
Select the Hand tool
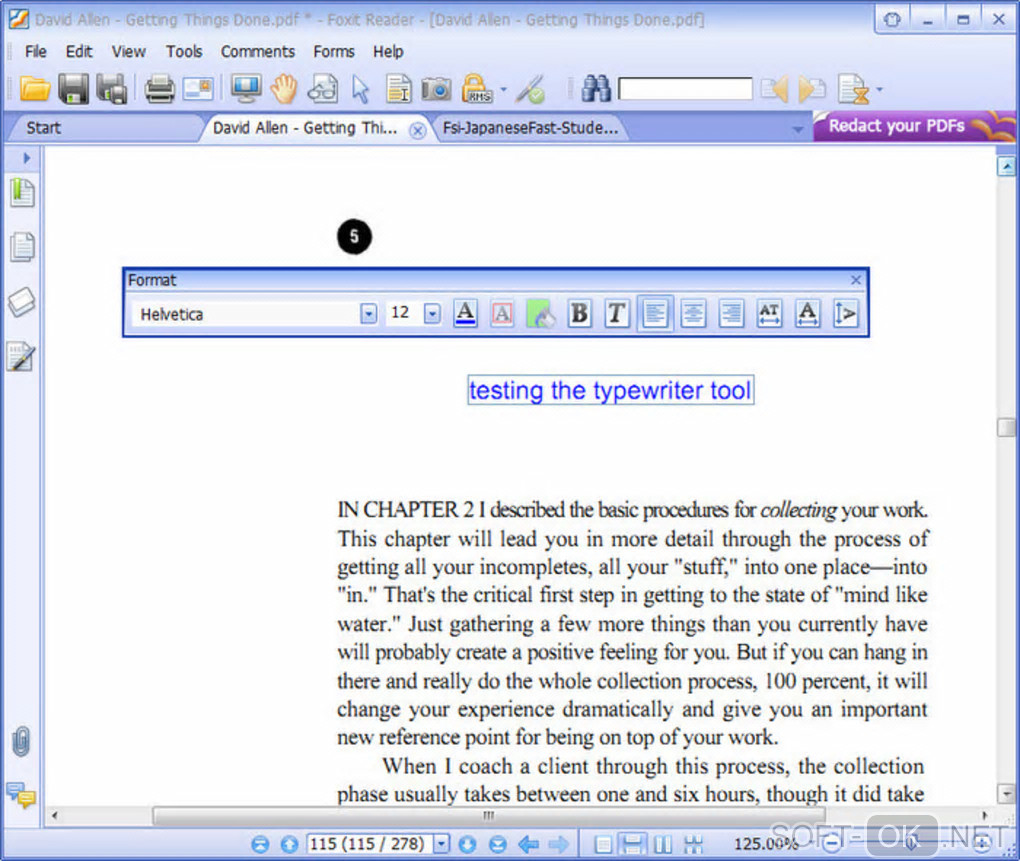click(284, 88)
